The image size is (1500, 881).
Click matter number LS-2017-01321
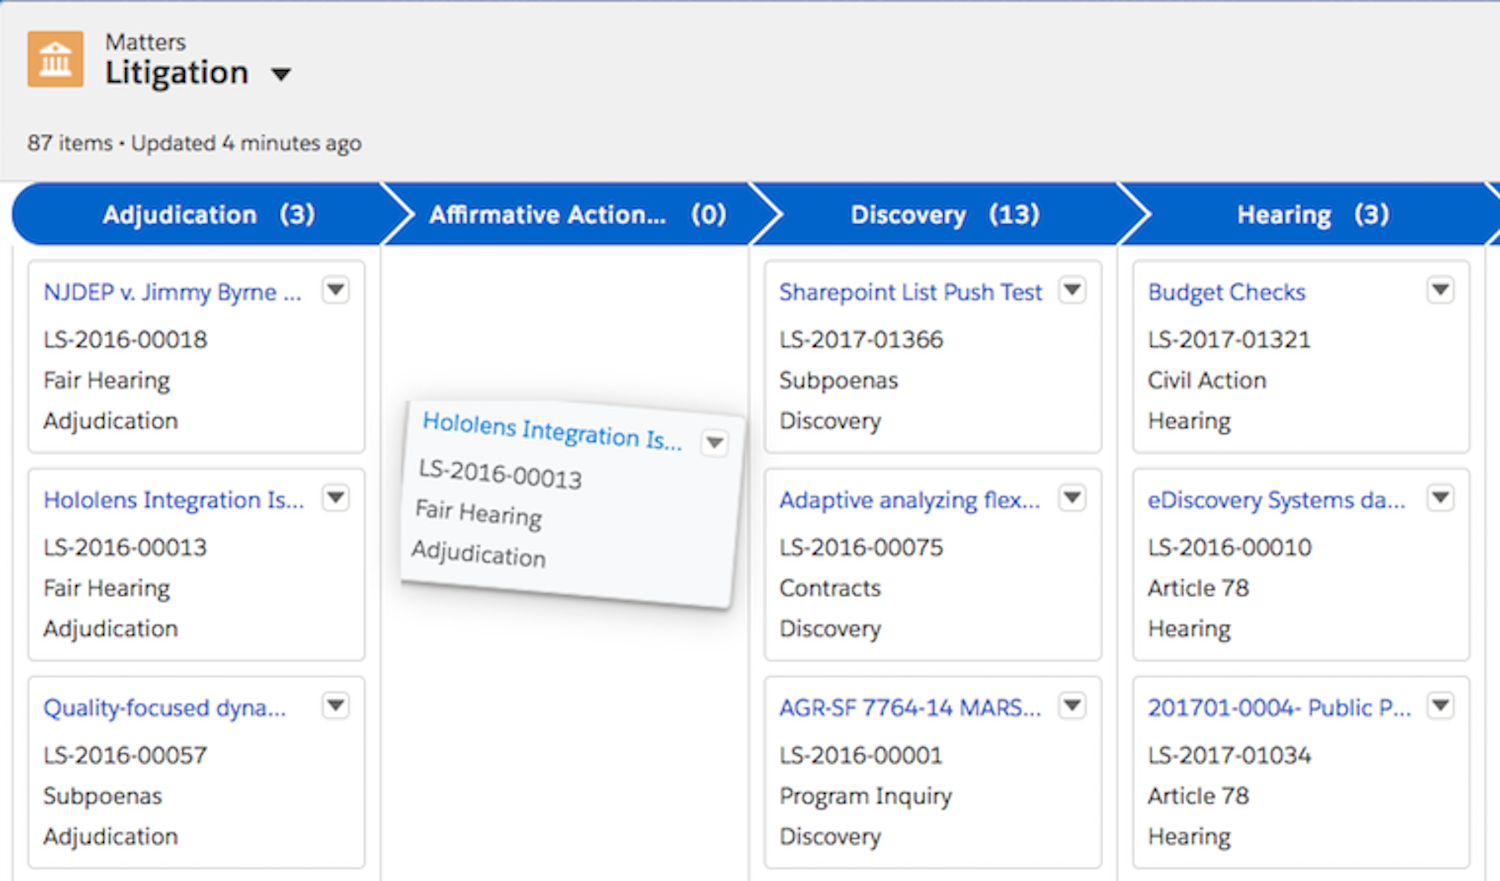coord(1230,340)
